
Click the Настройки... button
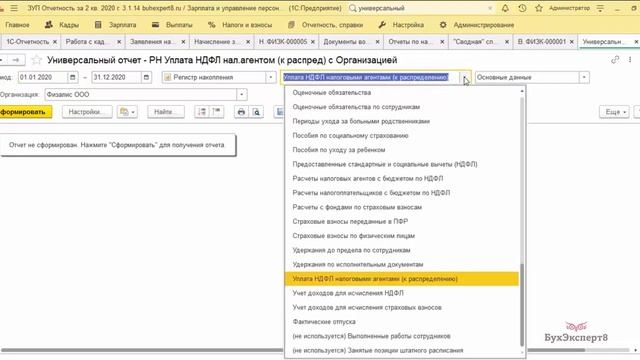click(x=87, y=112)
